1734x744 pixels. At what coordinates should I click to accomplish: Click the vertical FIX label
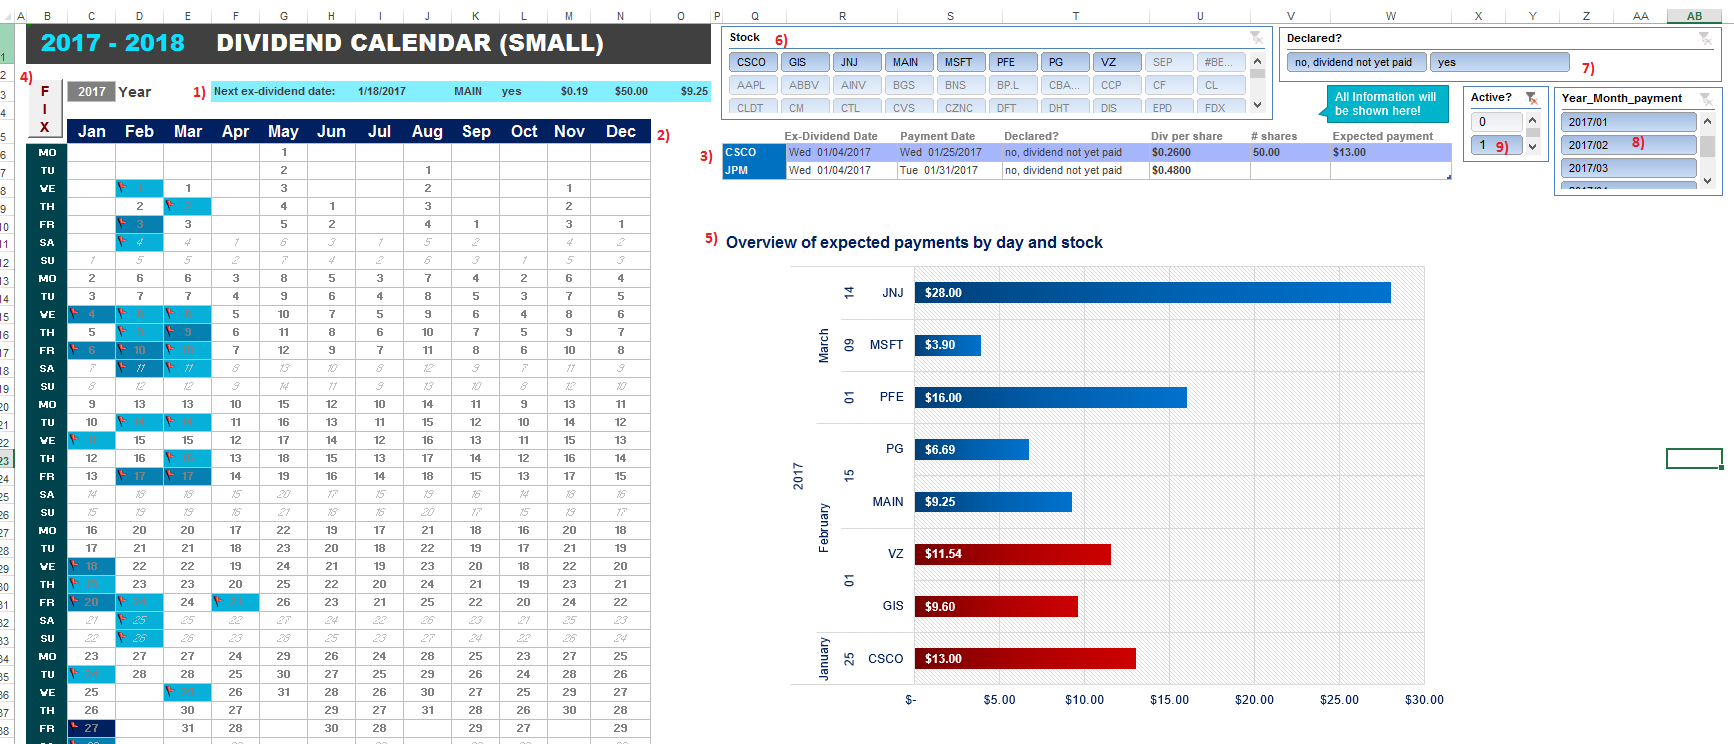tap(44, 109)
